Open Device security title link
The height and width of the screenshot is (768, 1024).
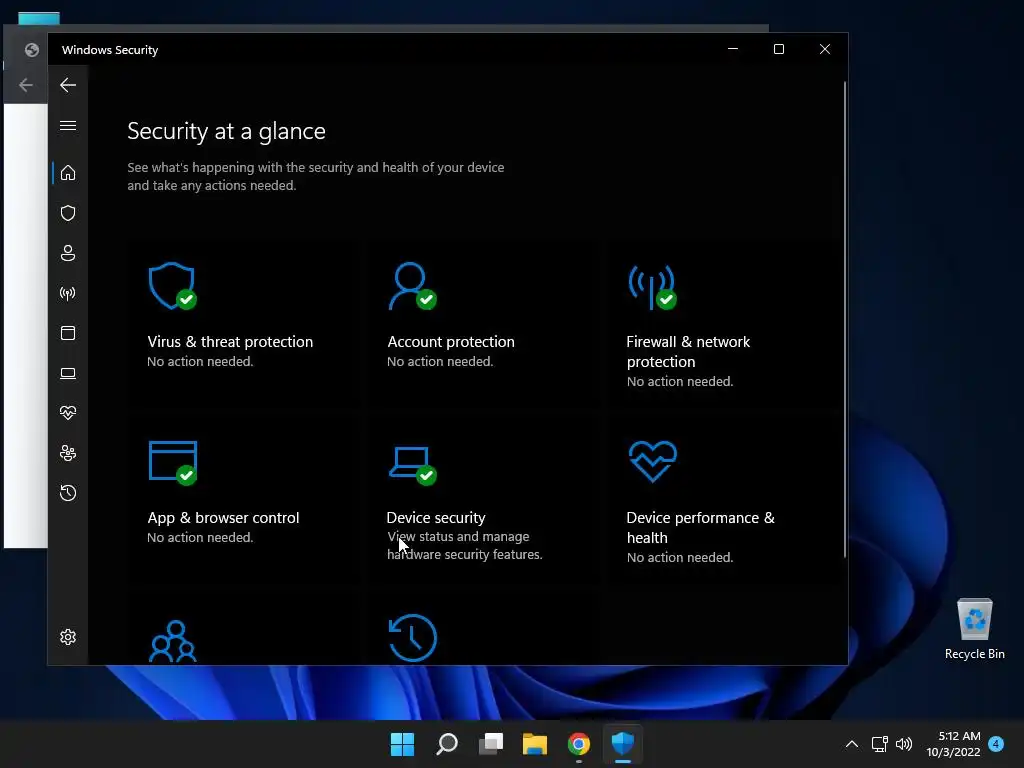coord(436,518)
